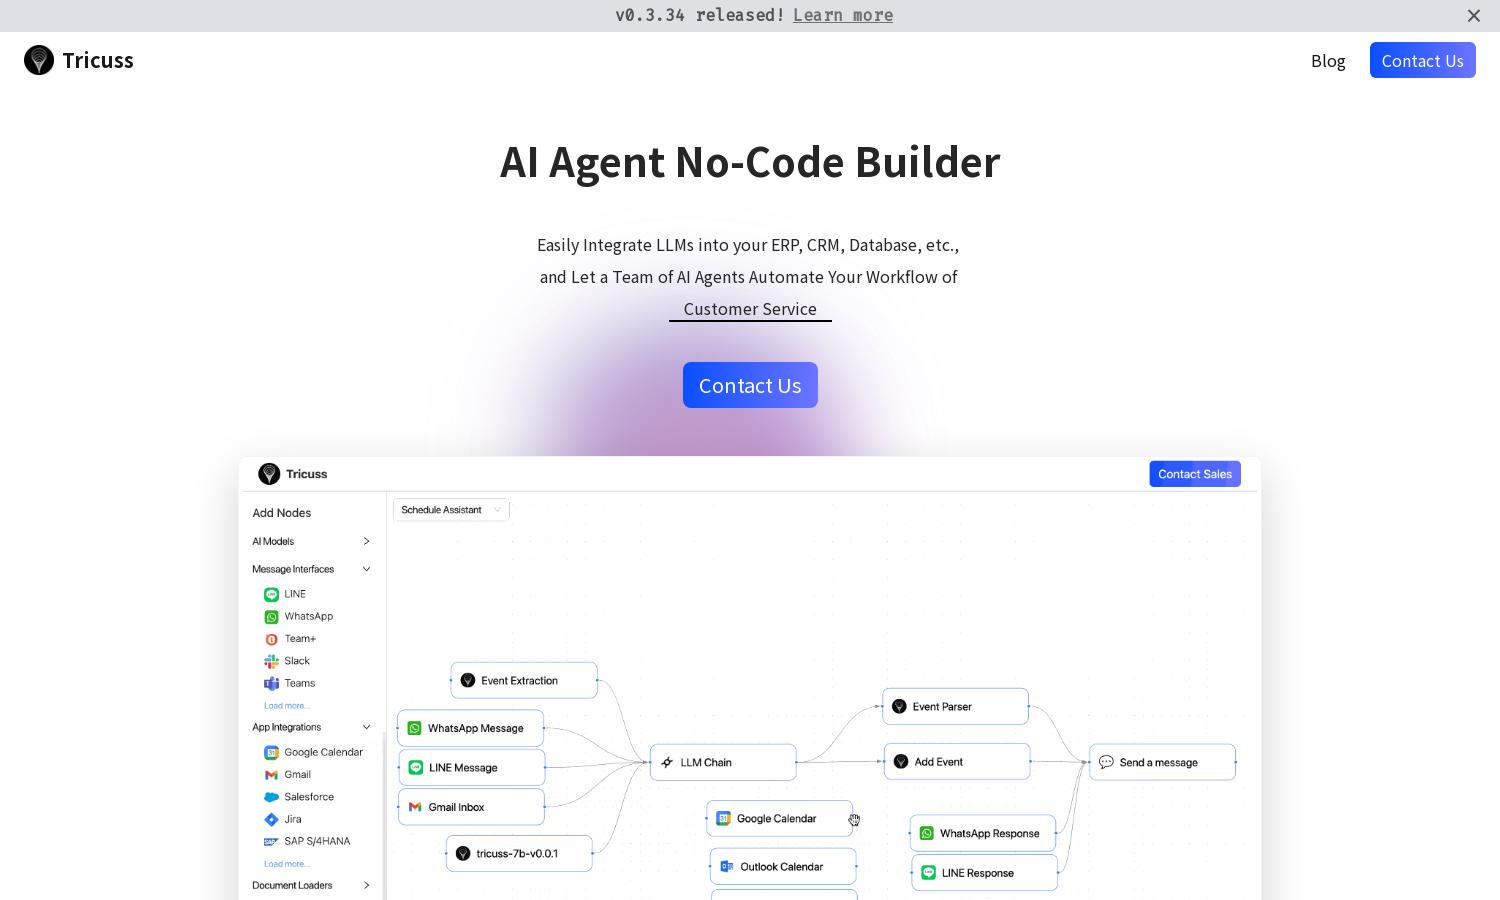The width and height of the screenshot is (1500, 900).
Task: Click the WhatsApp Response node icon
Action: click(926, 833)
